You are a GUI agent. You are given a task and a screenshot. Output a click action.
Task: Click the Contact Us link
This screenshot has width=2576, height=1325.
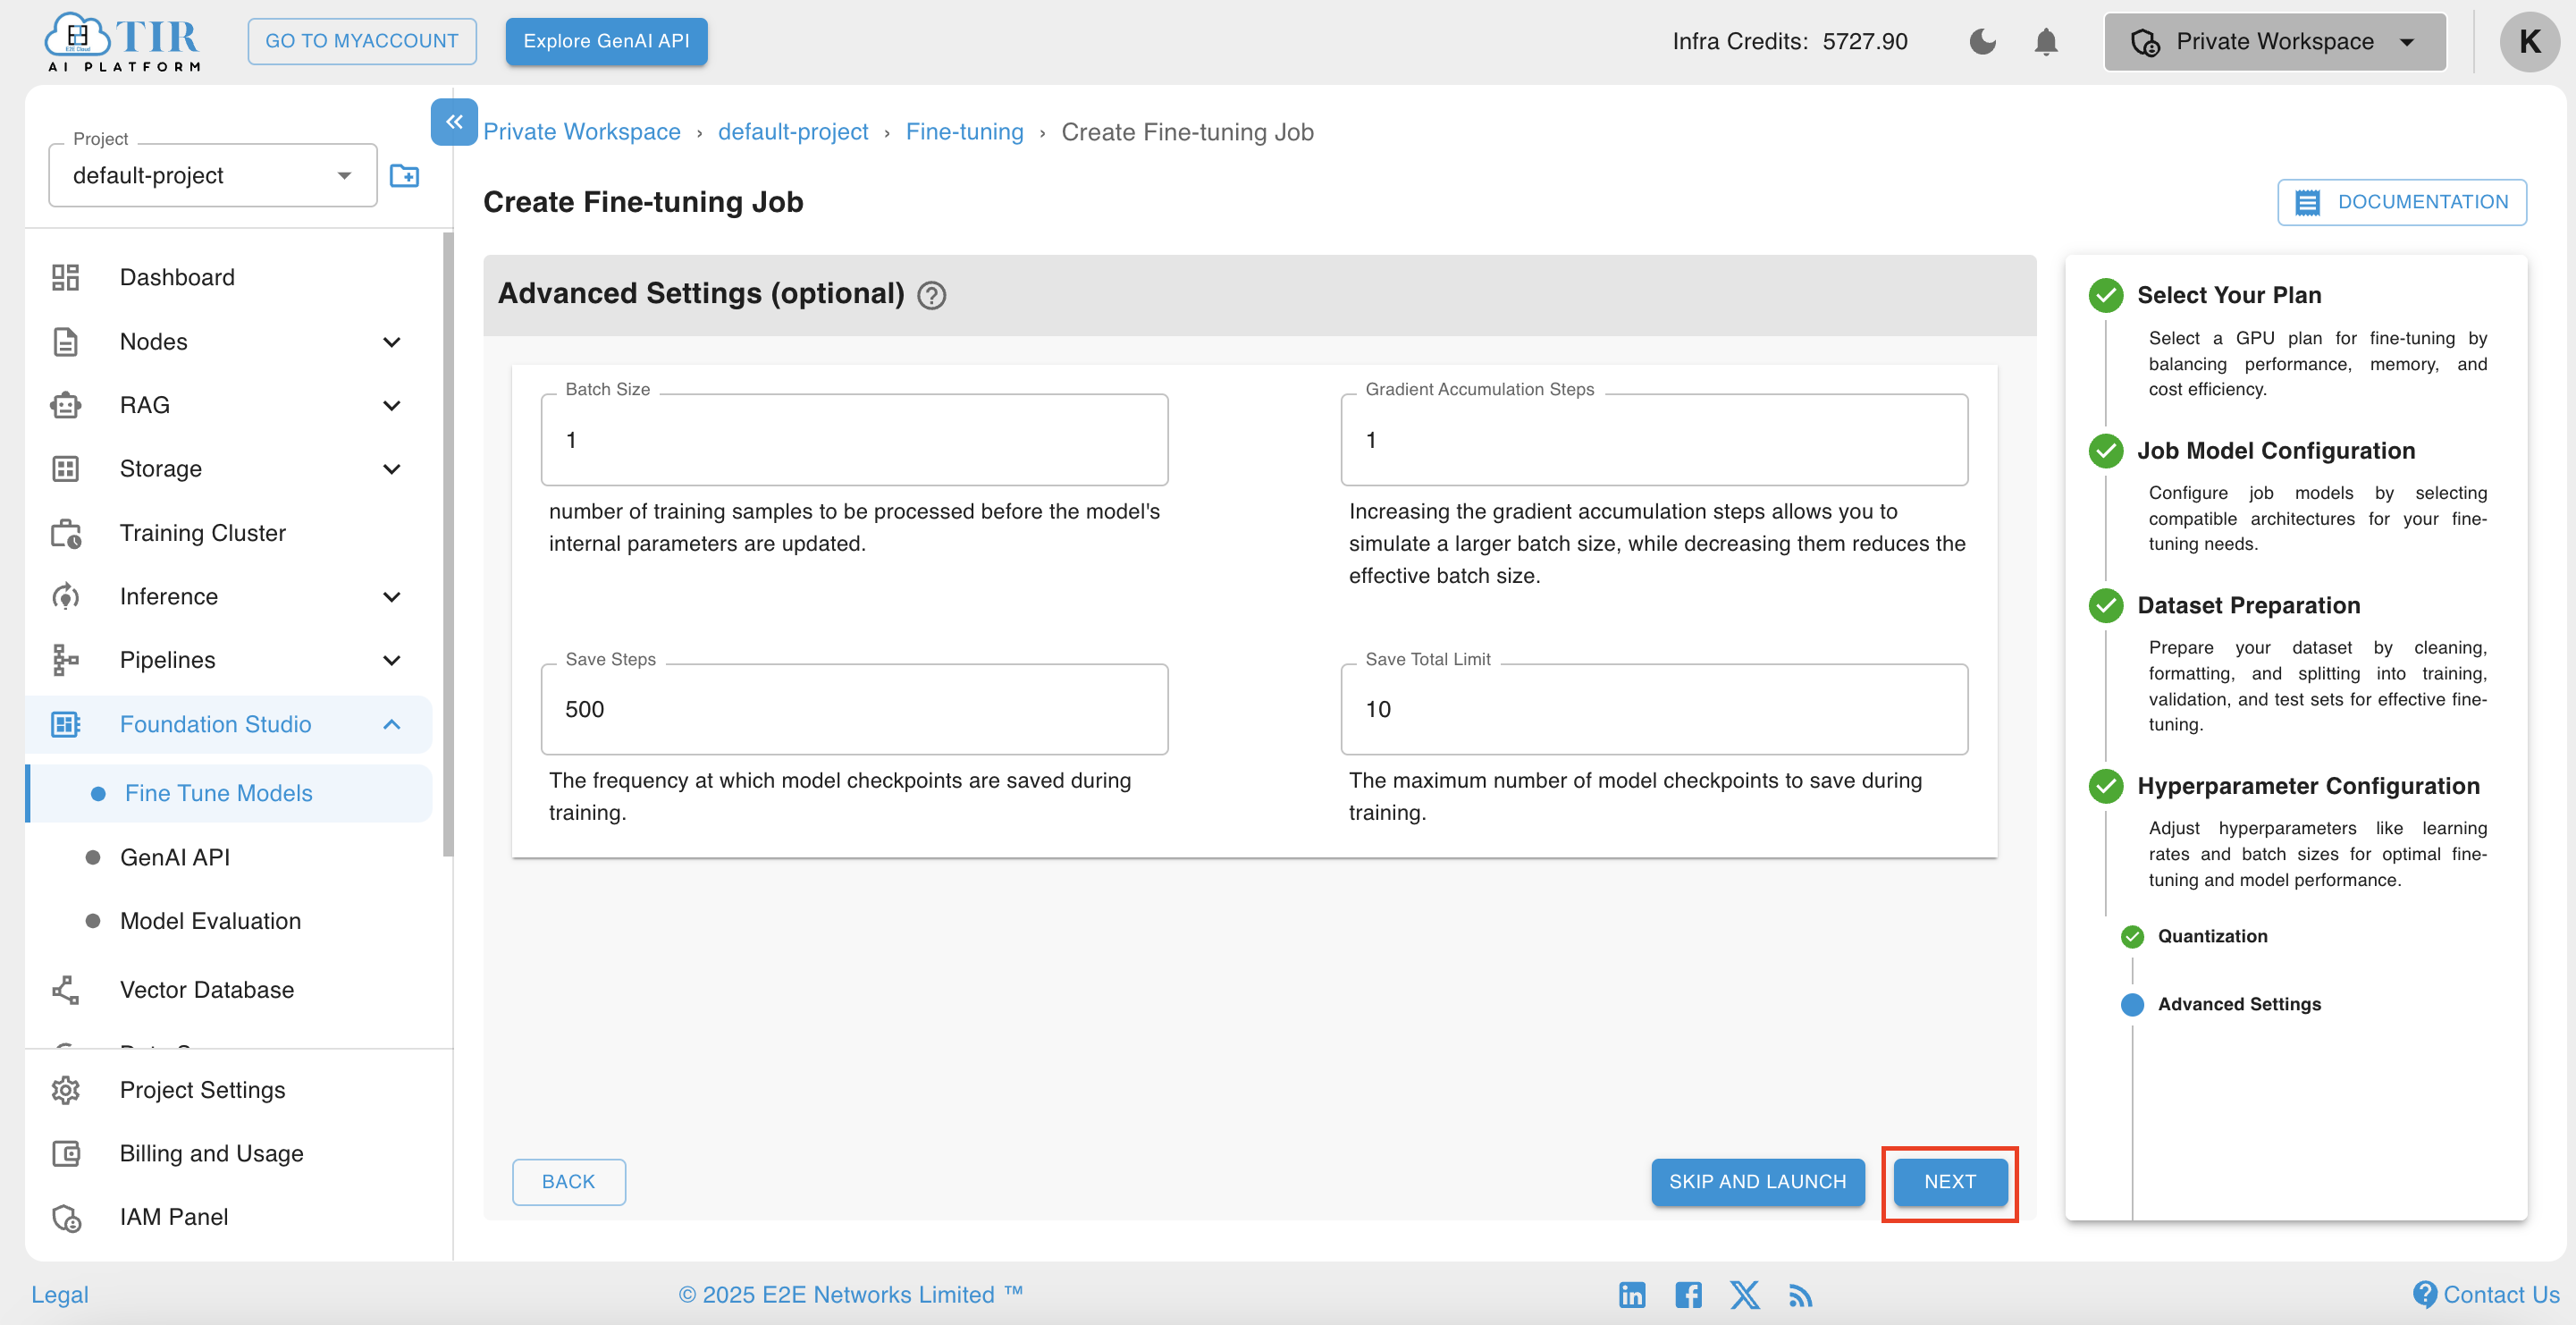[x=2487, y=1295]
